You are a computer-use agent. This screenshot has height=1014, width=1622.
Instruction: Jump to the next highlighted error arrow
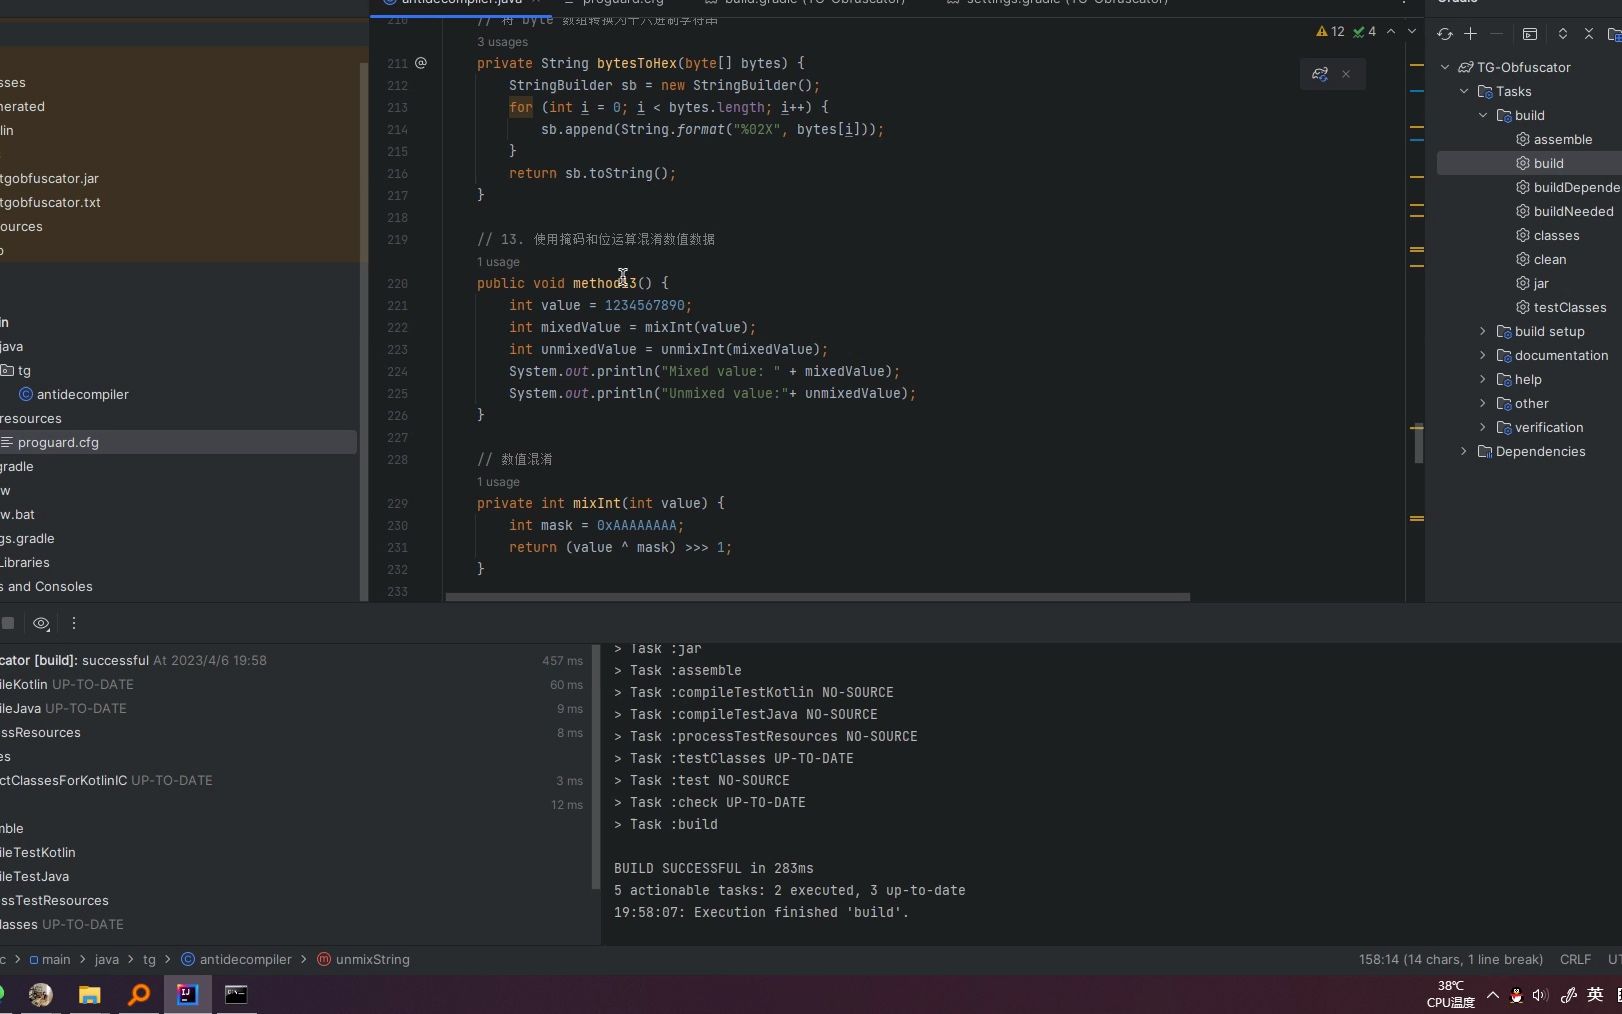tap(1411, 32)
